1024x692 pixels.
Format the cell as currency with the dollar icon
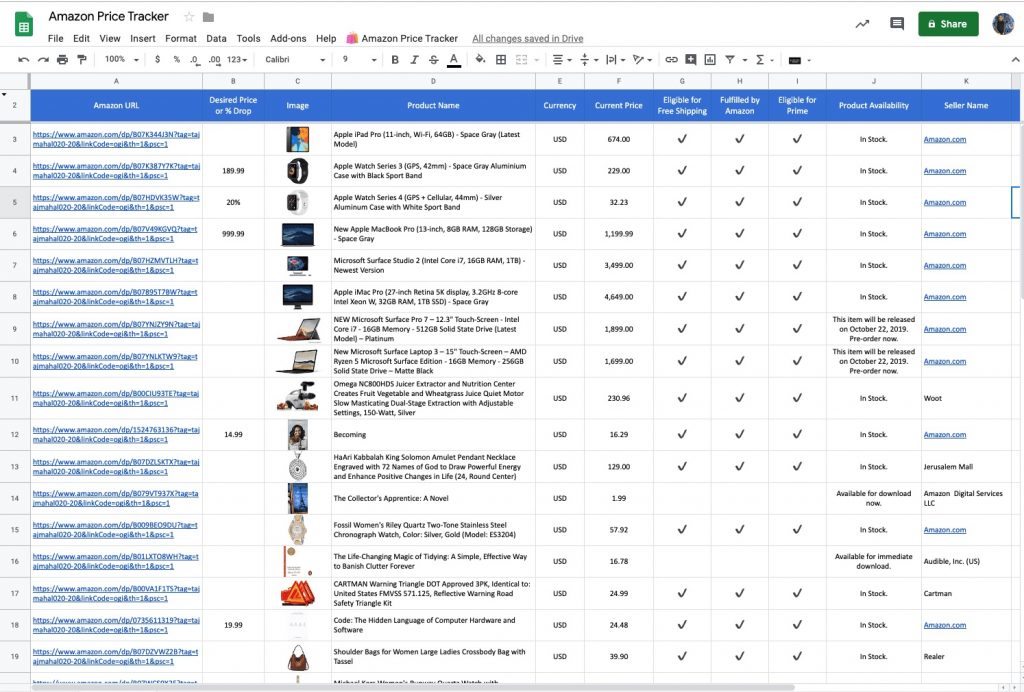click(157, 60)
